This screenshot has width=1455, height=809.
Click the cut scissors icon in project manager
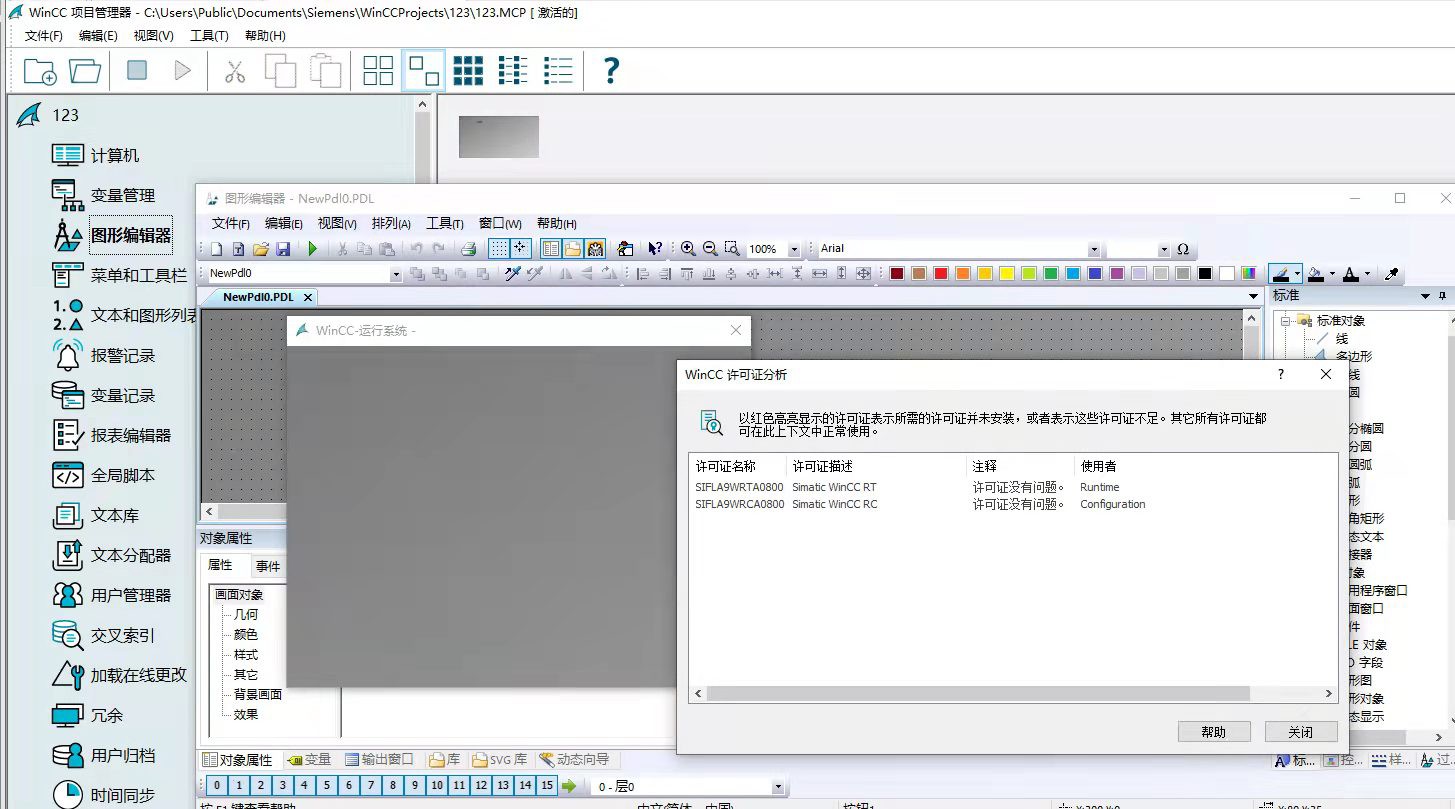[235, 71]
